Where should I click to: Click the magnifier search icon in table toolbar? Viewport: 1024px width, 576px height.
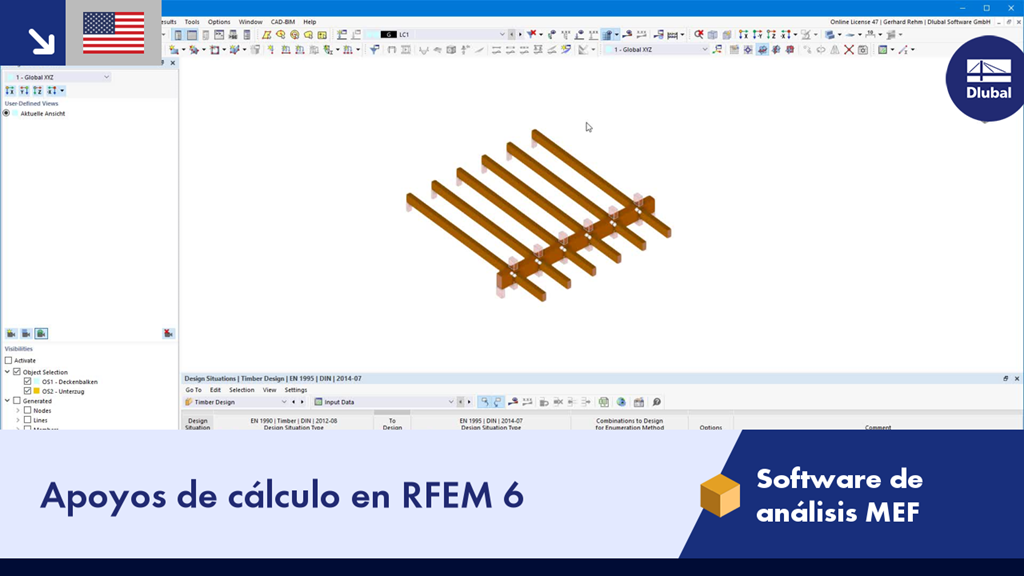click(x=656, y=402)
